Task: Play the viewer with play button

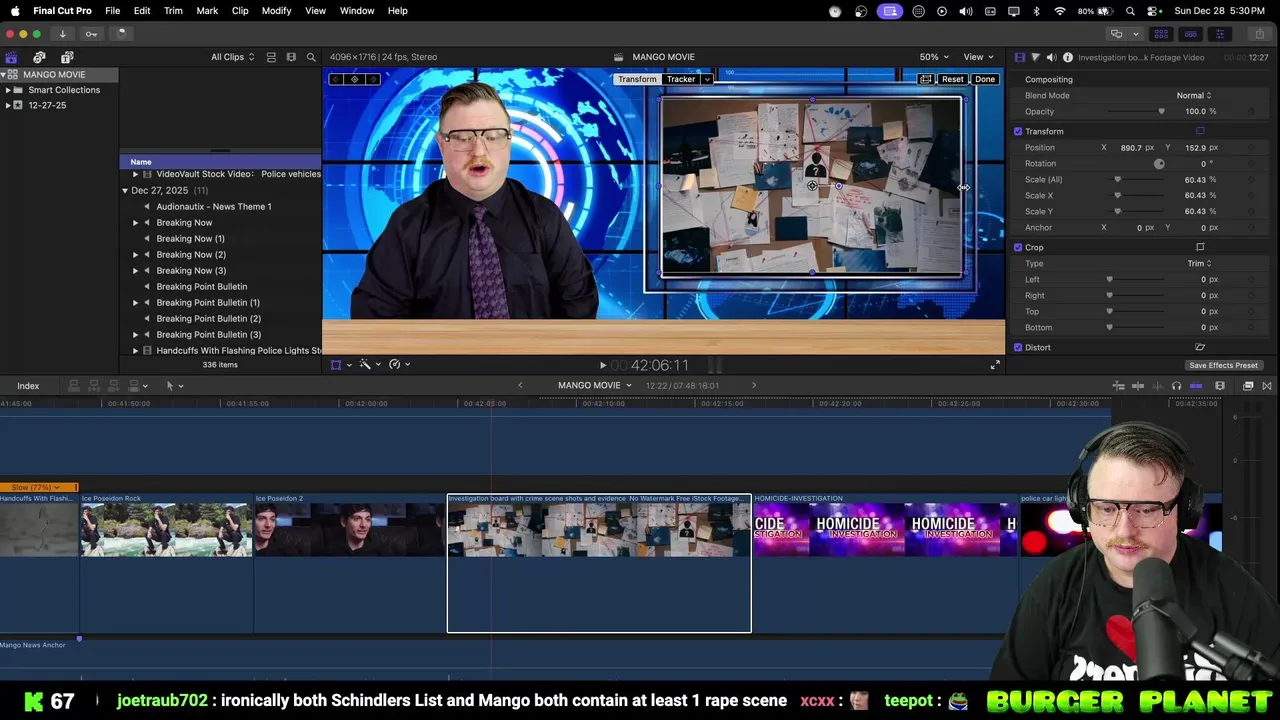Action: [x=602, y=365]
